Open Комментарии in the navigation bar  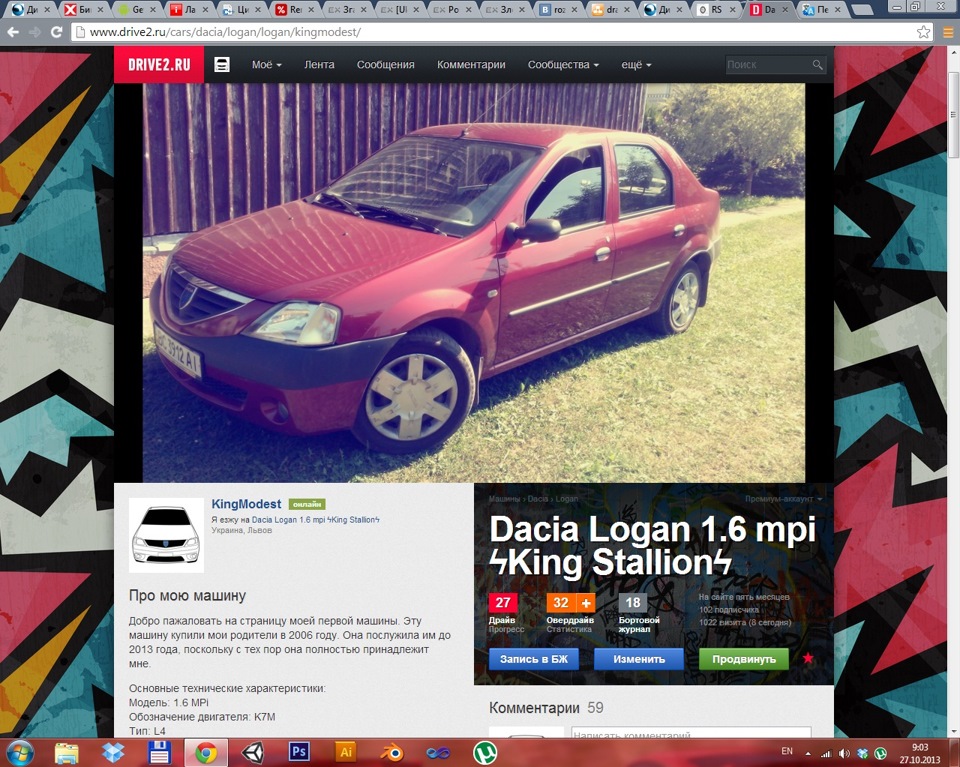coord(471,64)
